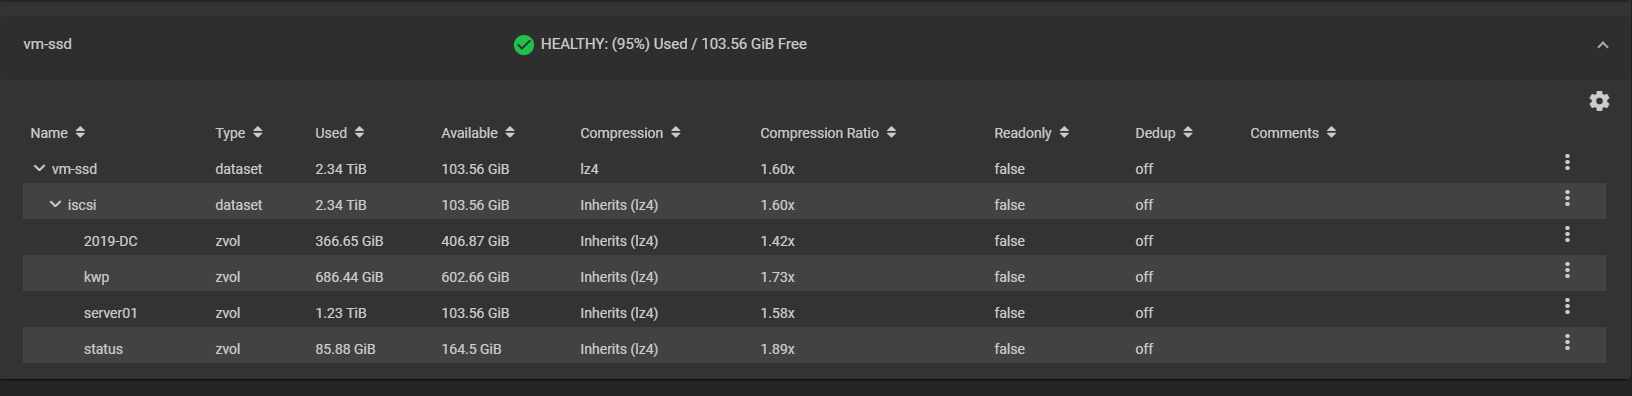Screen dimensions: 1632x396
Task: Open the three-dot menu for server01 zvol
Action: click(x=1567, y=306)
